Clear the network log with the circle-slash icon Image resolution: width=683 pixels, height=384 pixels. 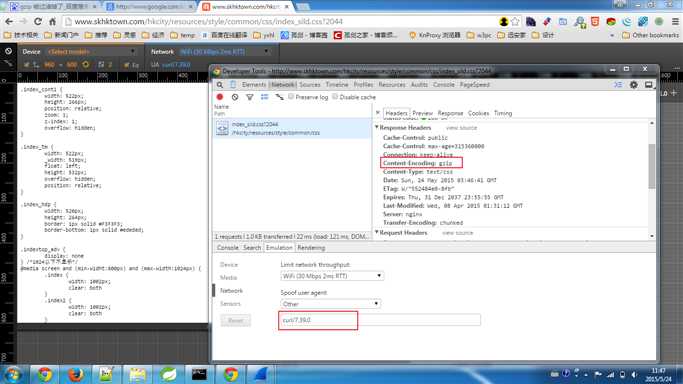click(x=235, y=97)
